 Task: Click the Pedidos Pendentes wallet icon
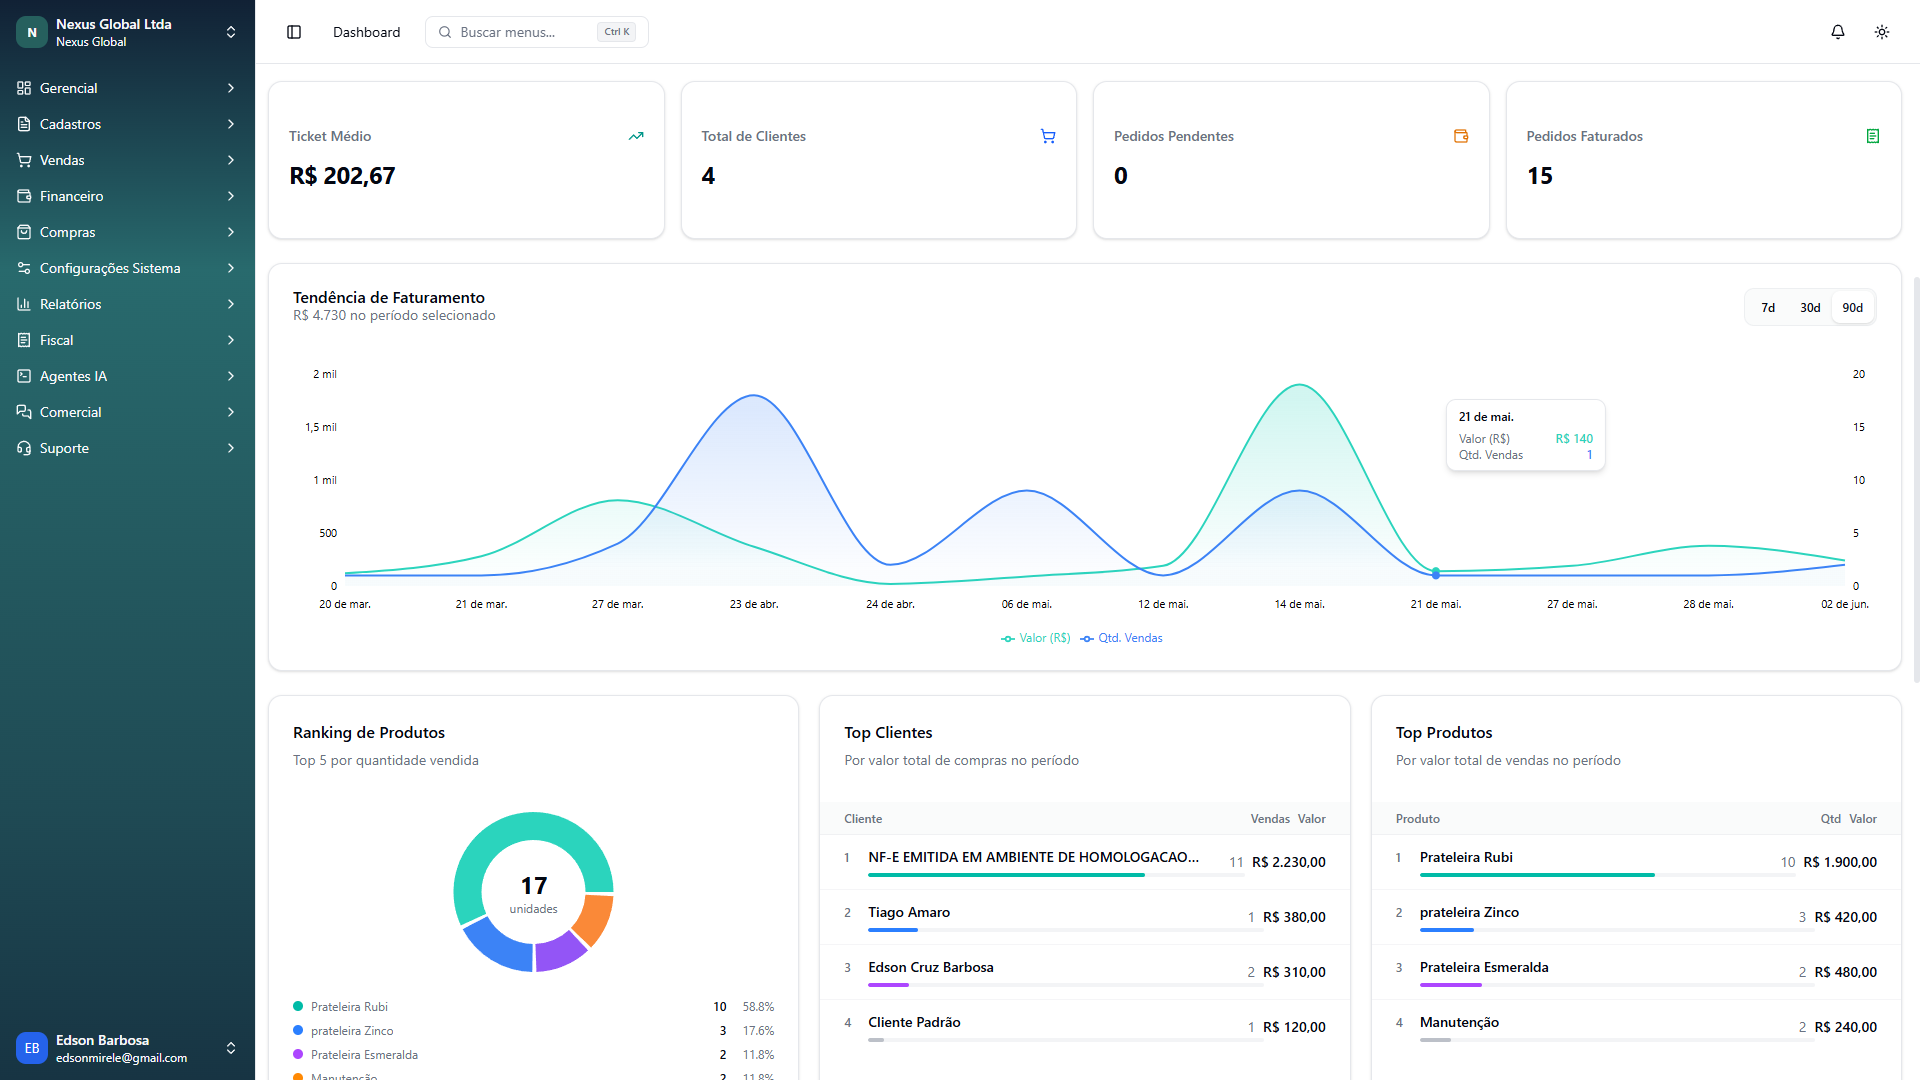[x=1461, y=136]
